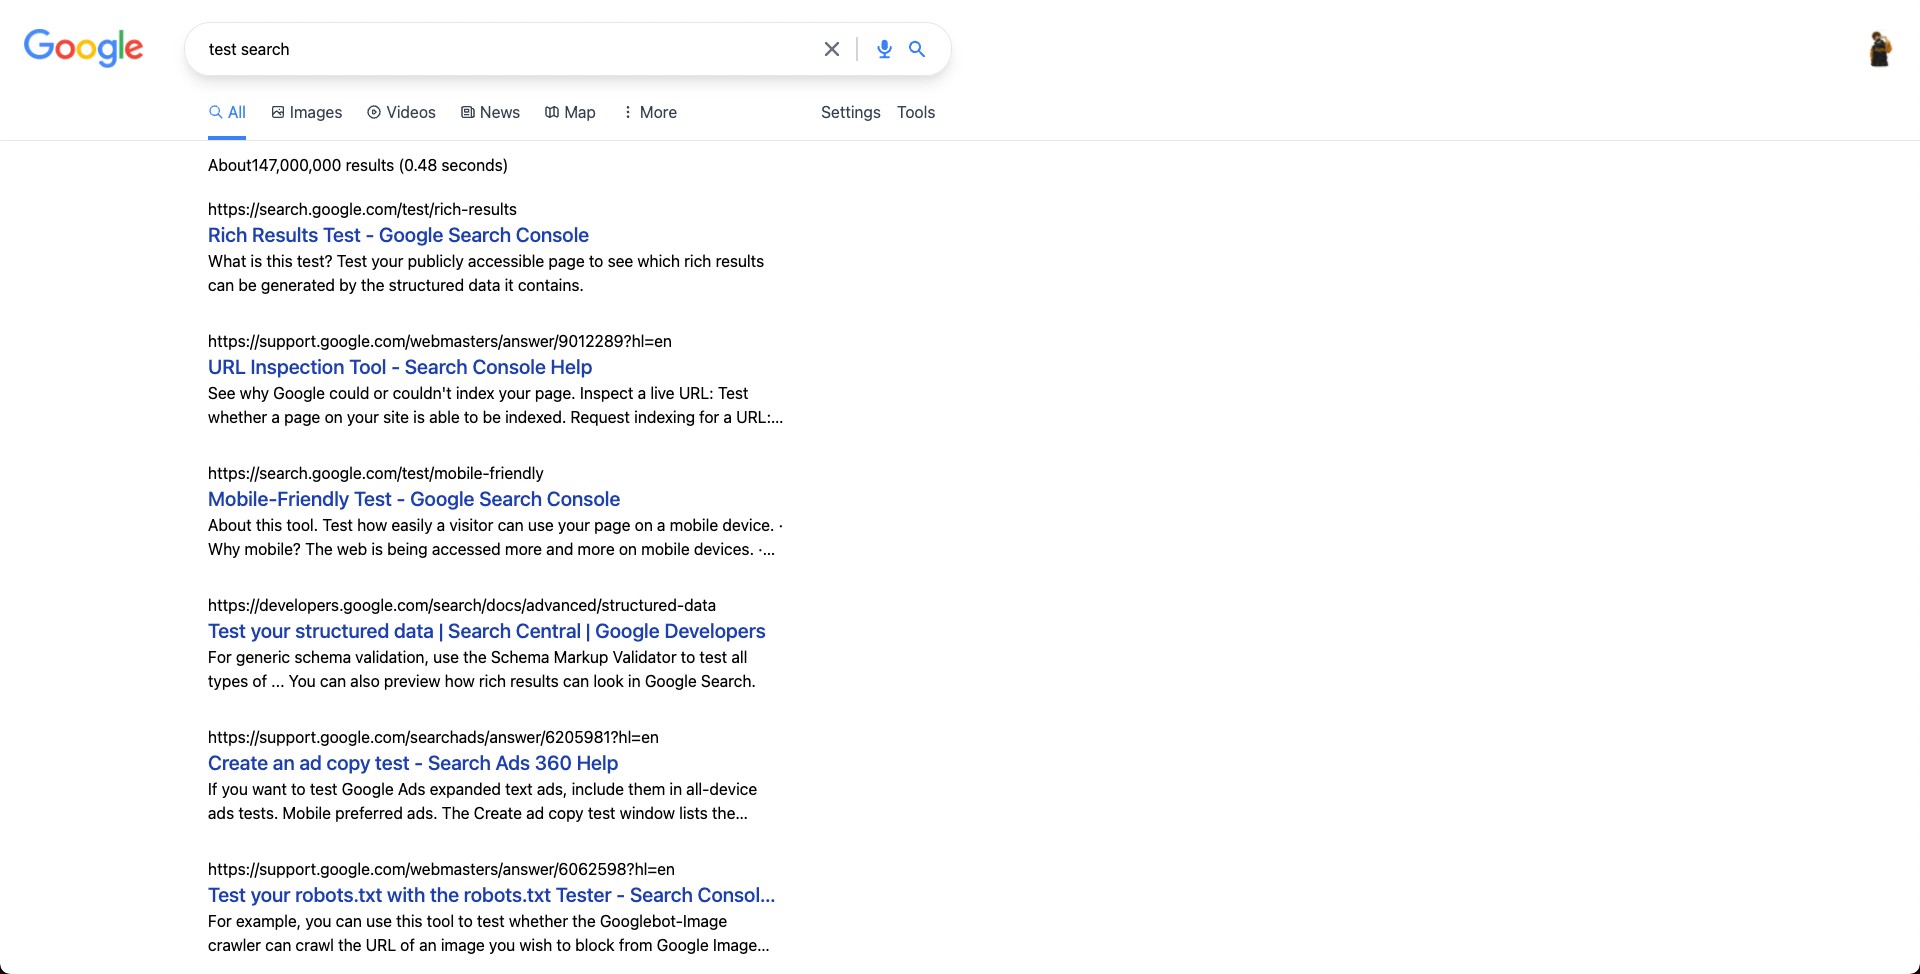Click the developers.google.com structured-data URL
Image resolution: width=1920 pixels, height=974 pixels.
click(x=462, y=605)
